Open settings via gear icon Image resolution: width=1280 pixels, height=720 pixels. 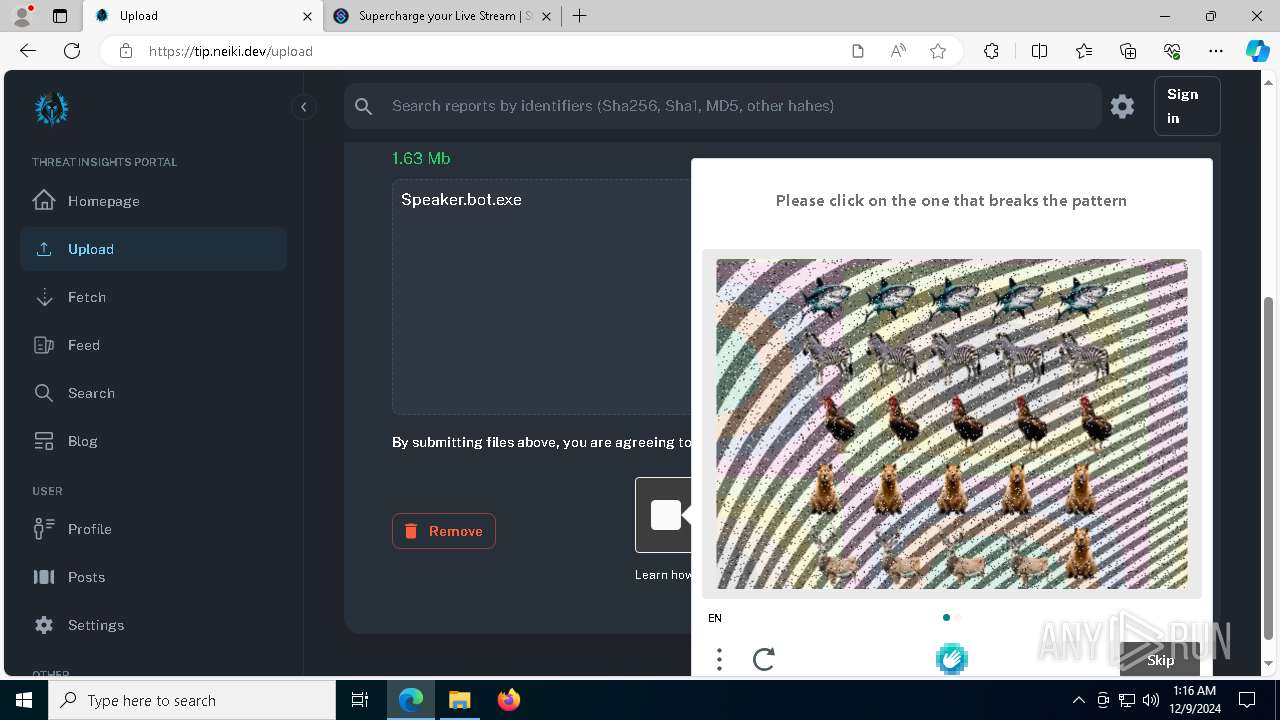point(1122,106)
